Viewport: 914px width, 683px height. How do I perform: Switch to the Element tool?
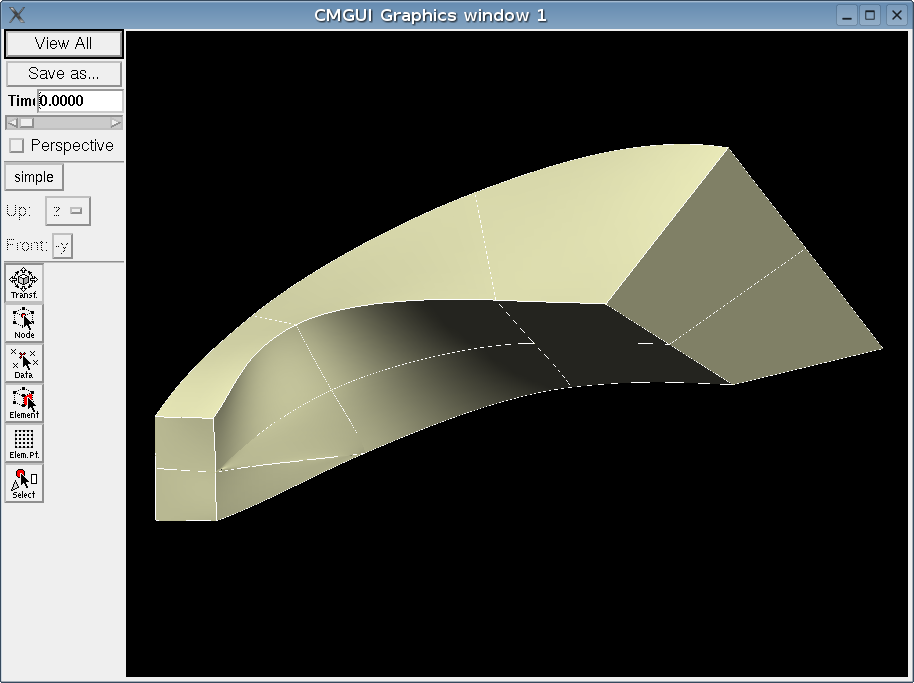[x=24, y=403]
